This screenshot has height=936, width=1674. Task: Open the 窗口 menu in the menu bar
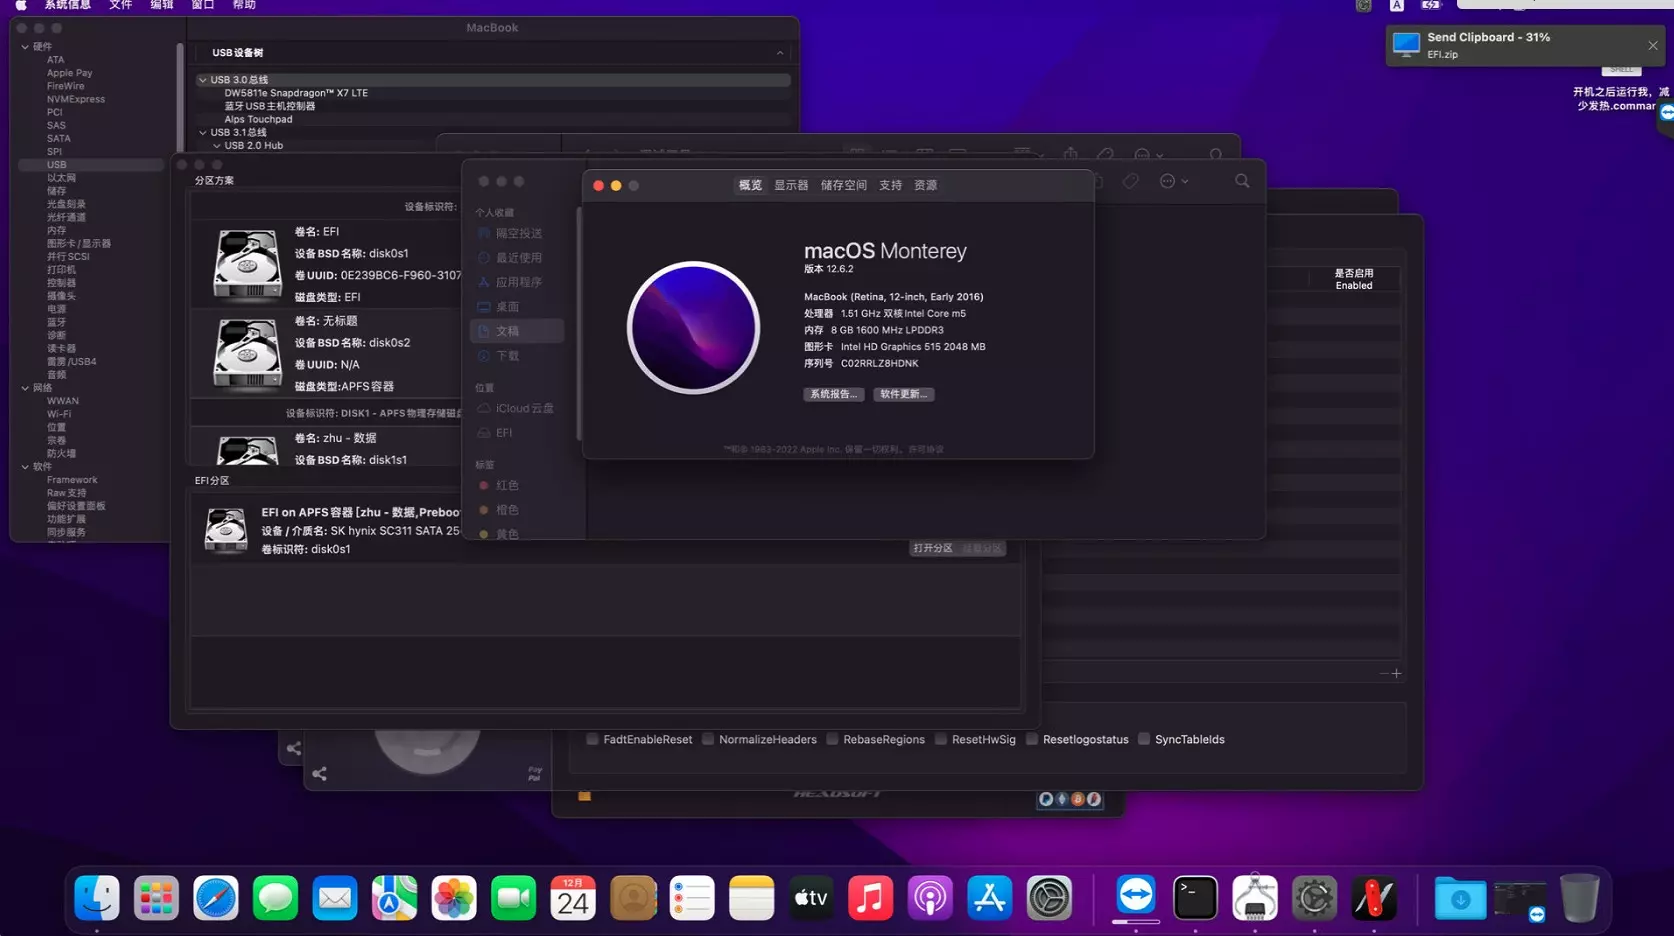(202, 5)
